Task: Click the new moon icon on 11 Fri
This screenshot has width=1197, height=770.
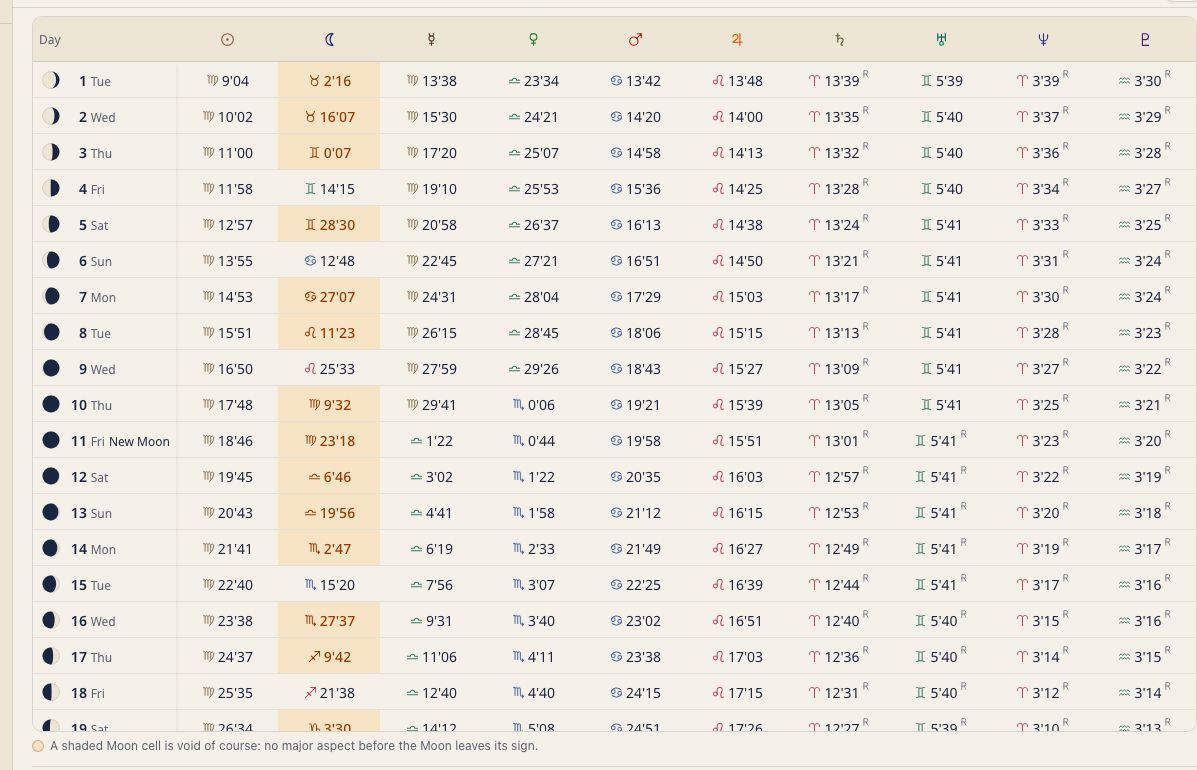Action: [x=50, y=440]
